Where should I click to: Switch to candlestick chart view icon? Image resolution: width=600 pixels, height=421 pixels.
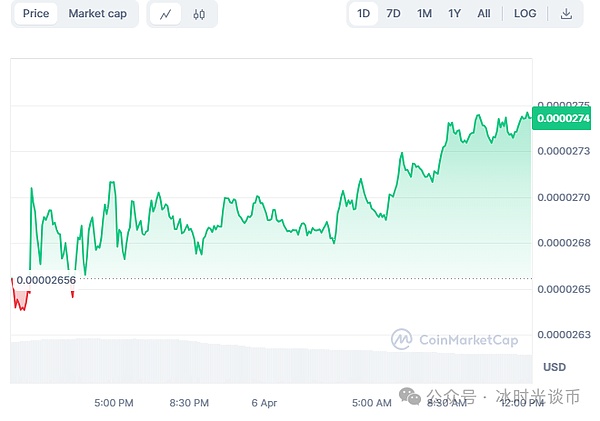199,14
